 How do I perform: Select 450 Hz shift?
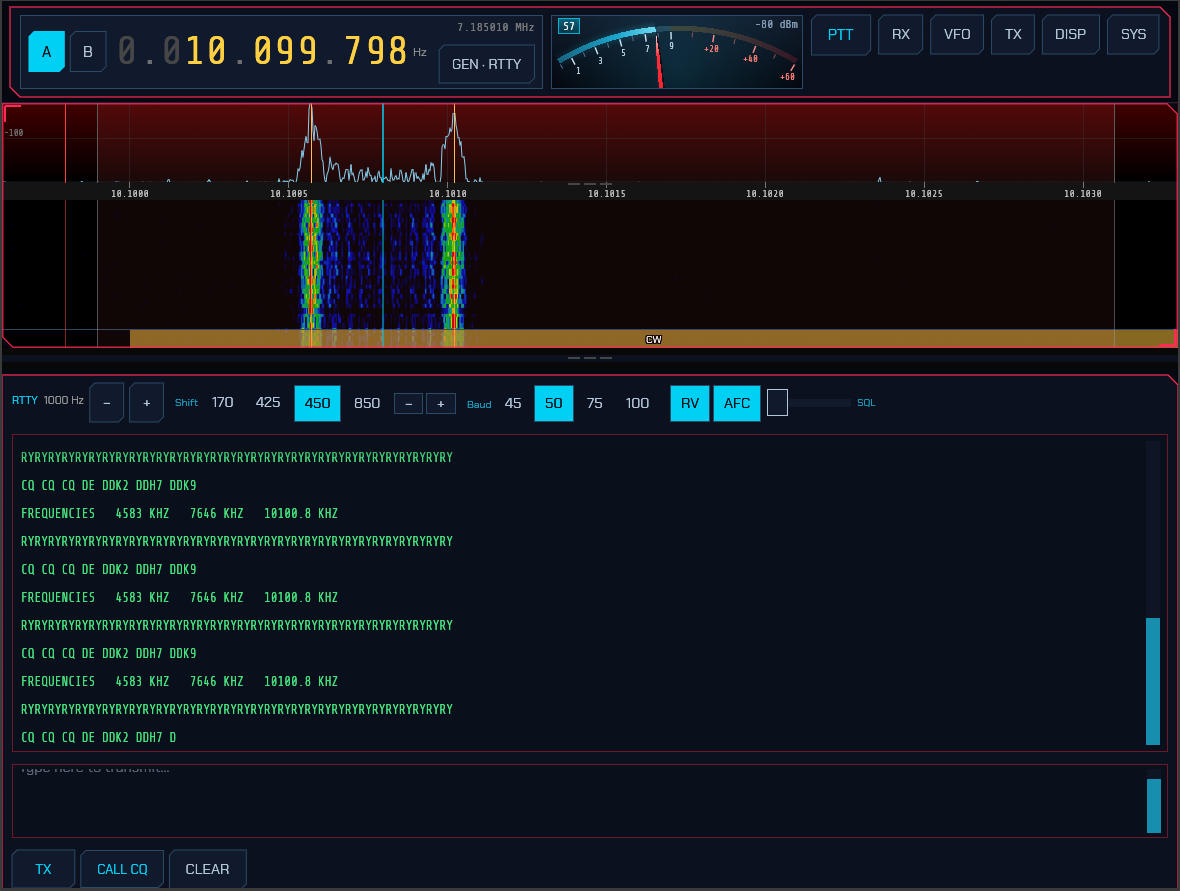(317, 403)
